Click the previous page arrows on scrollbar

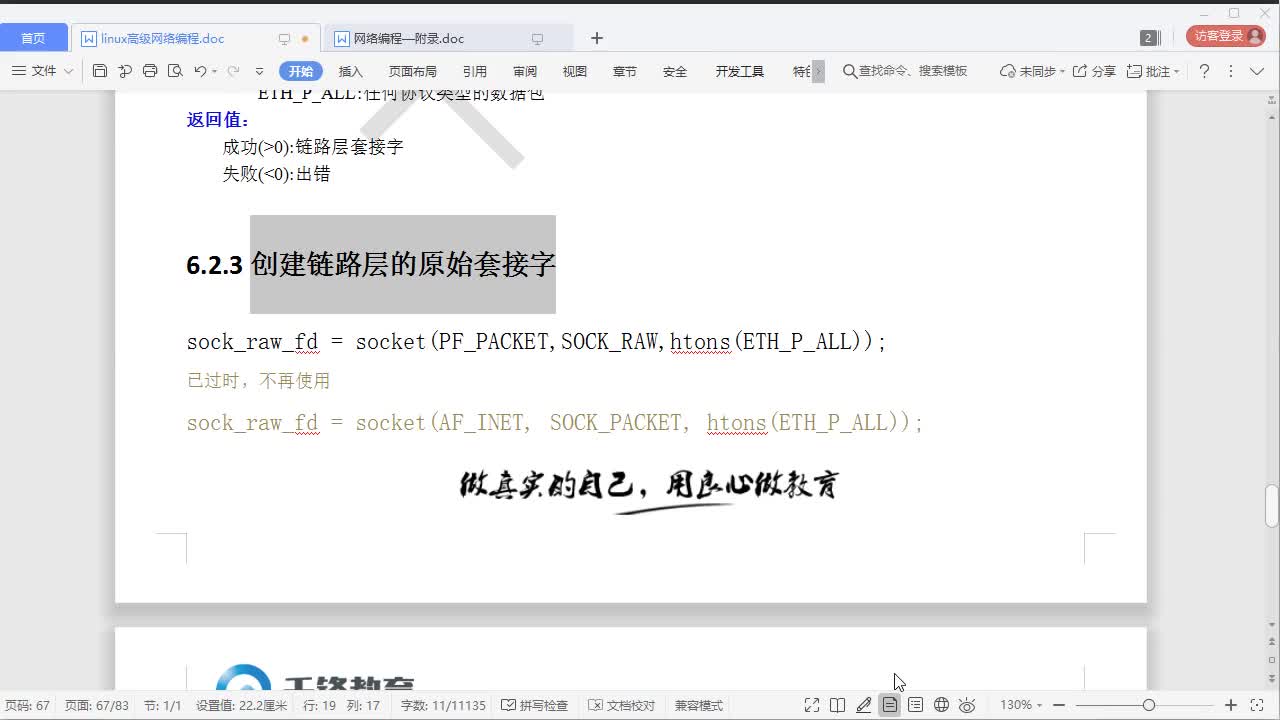(x=1272, y=643)
